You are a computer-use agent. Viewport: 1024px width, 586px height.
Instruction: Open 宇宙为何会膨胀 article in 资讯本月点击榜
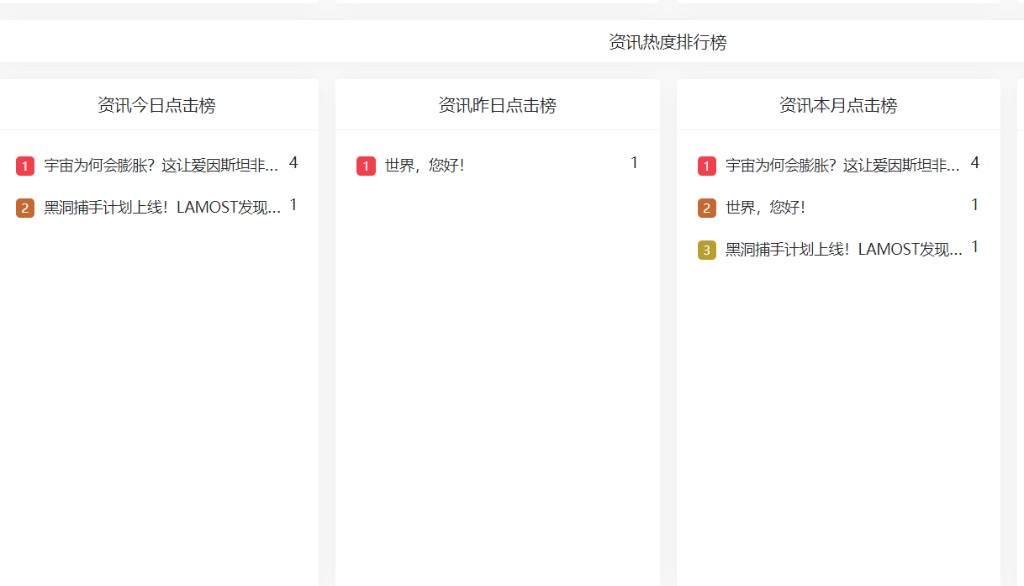tap(842, 165)
